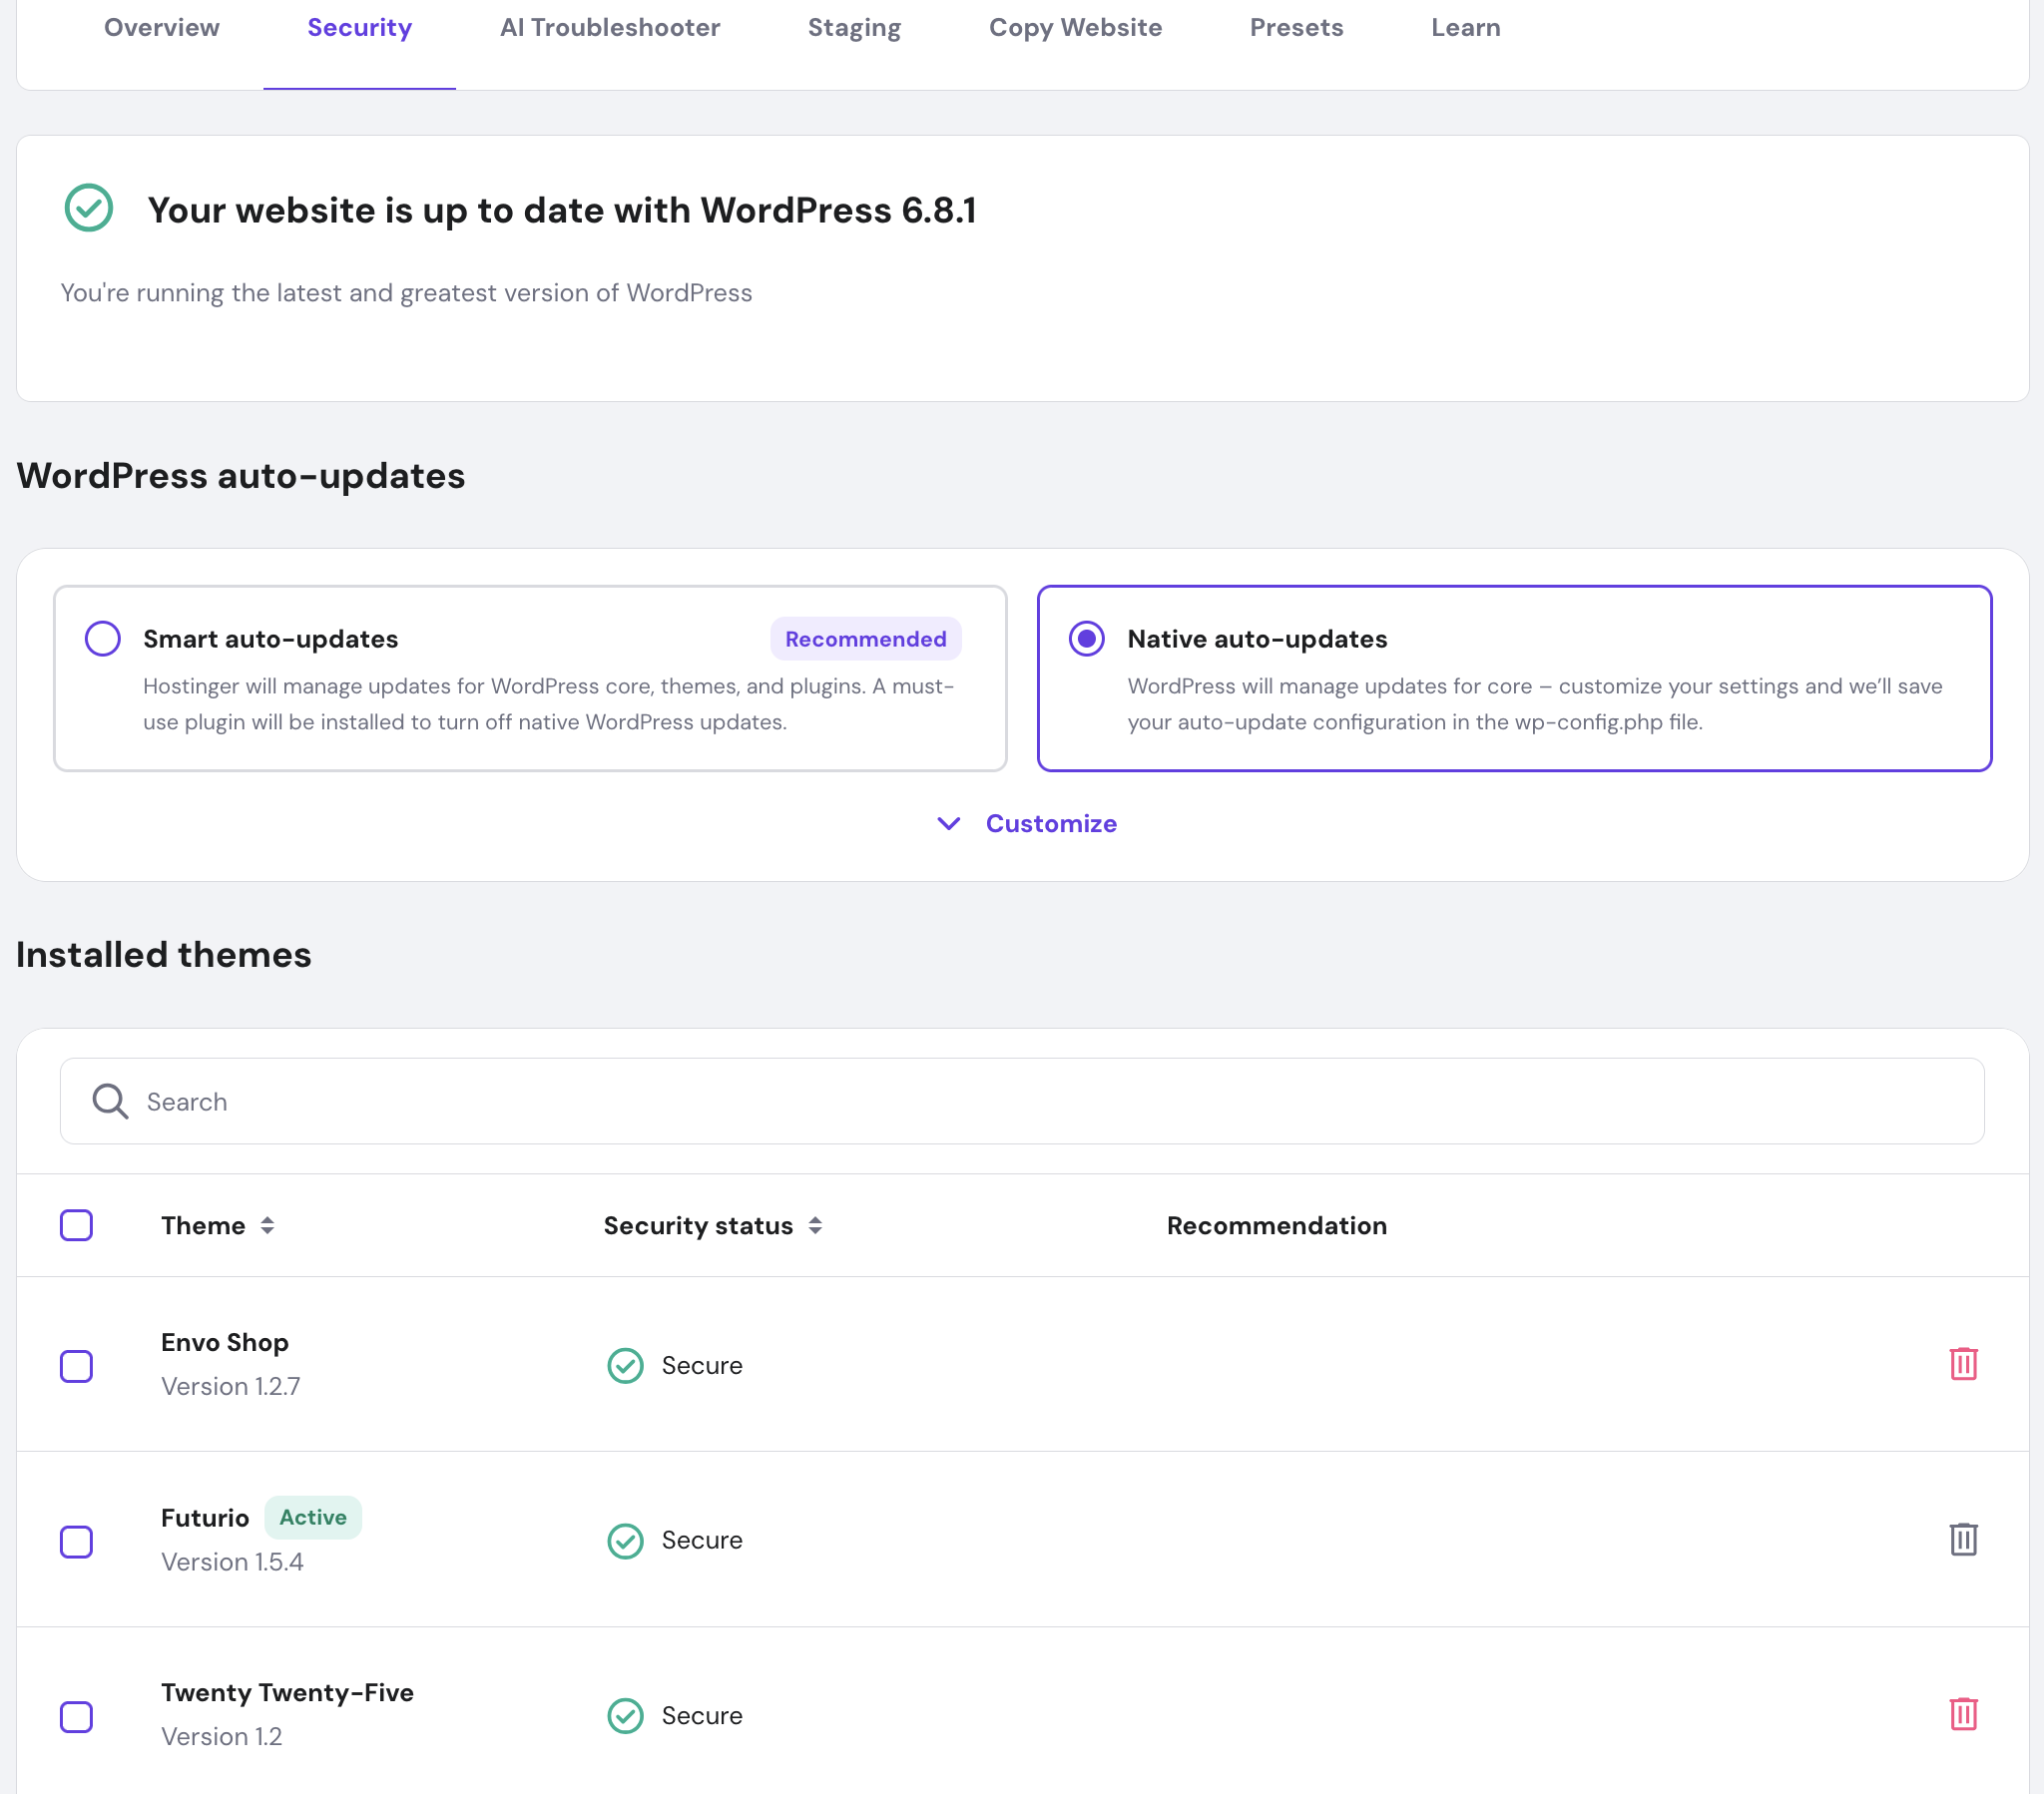The height and width of the screenshot is (1794, 2044).
Task: Click the themes Search input field
Action: 1022,1101
